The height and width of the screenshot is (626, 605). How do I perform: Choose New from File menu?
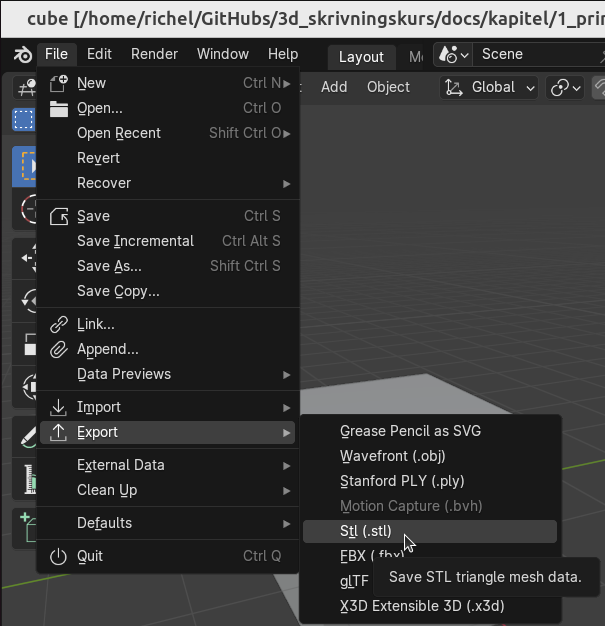click(168, 83)
